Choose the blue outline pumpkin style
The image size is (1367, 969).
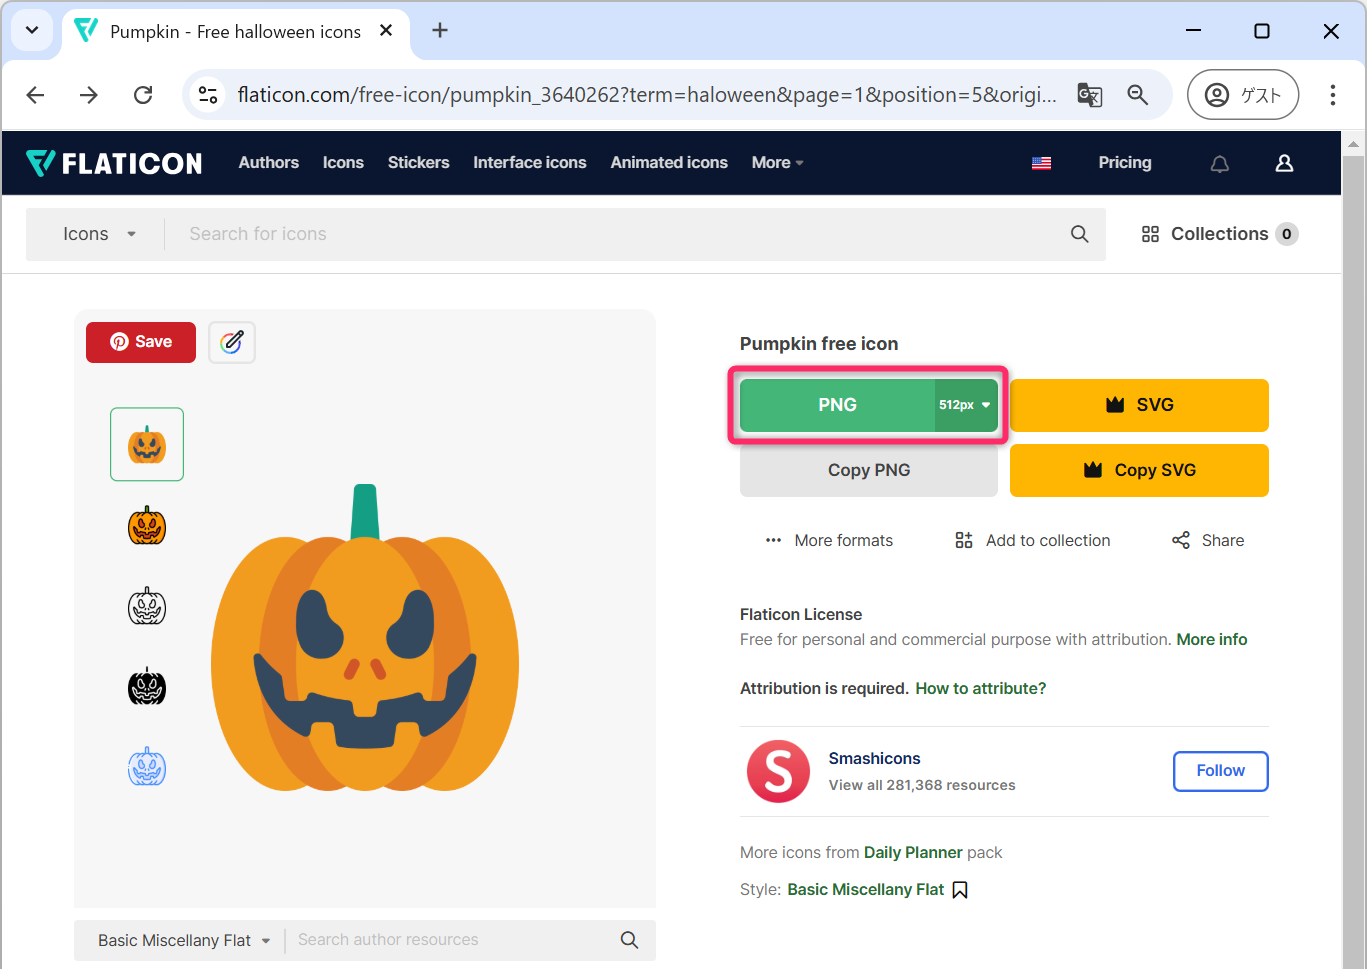click(x=147, y=767)
